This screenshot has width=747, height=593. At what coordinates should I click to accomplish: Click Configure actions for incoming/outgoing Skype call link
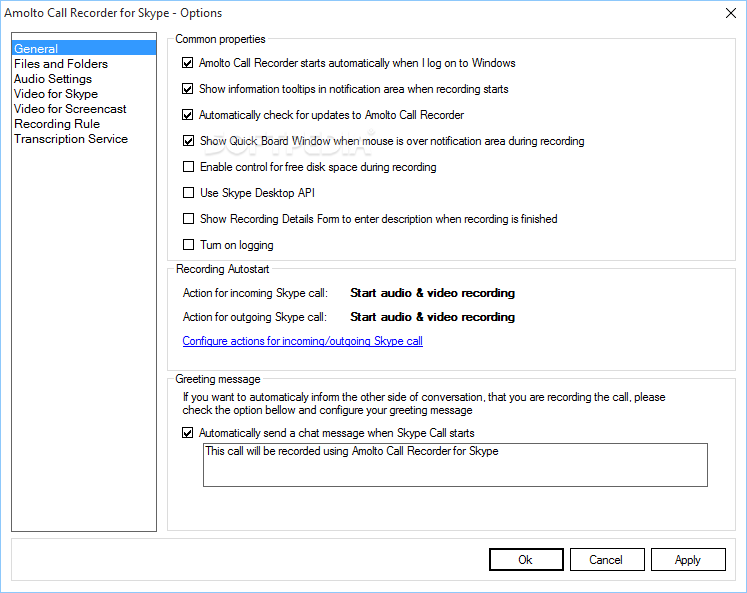point(303,341)
